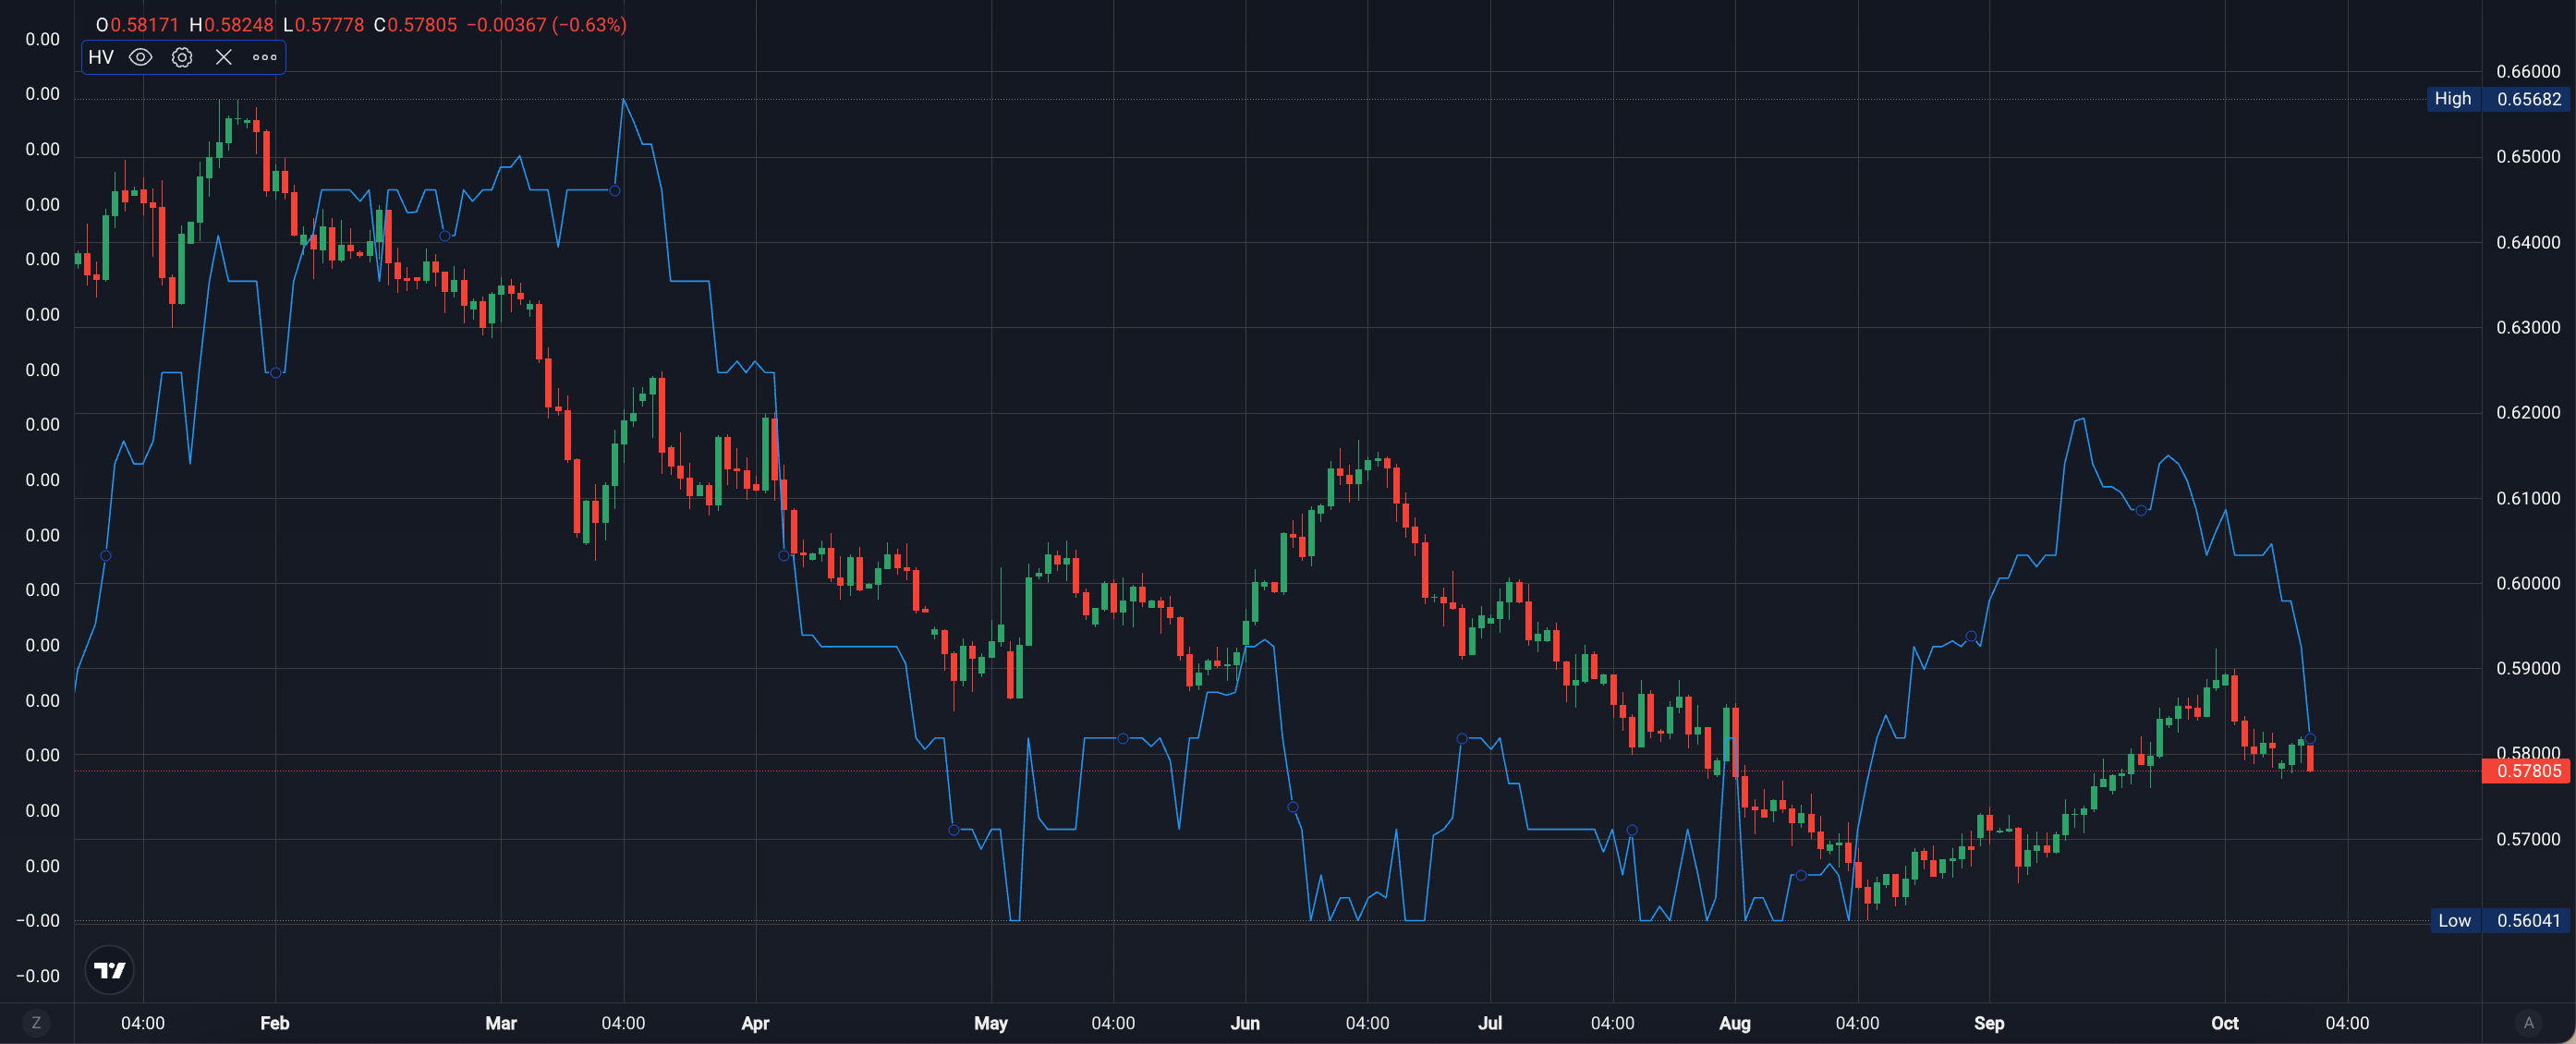
Task: Open the HV indicator's three-dot More menu
Action: click(x=264, y=57)
